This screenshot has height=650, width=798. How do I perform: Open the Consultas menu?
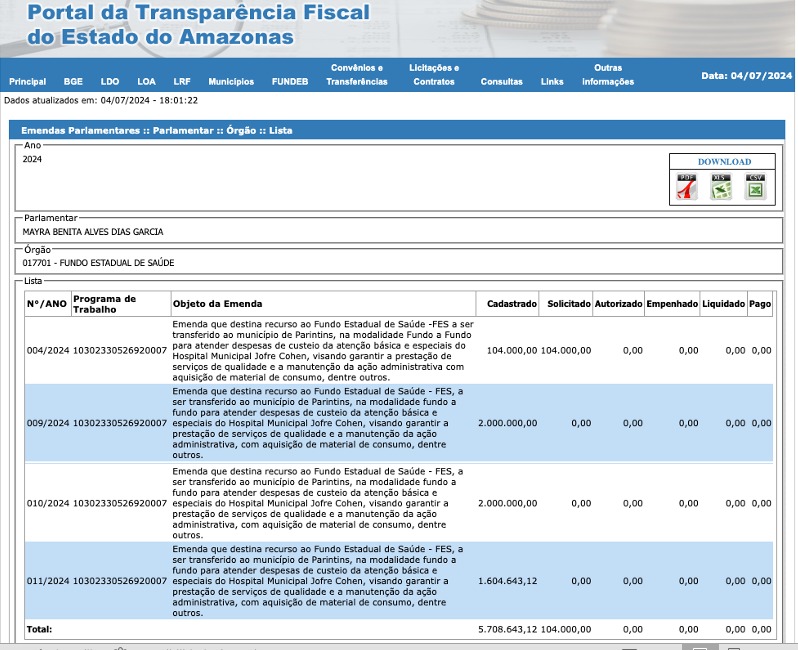pos(501,82)
